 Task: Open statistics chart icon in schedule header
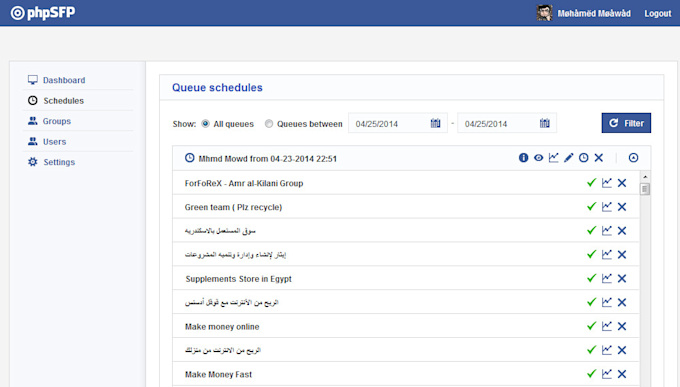point(553,157)
